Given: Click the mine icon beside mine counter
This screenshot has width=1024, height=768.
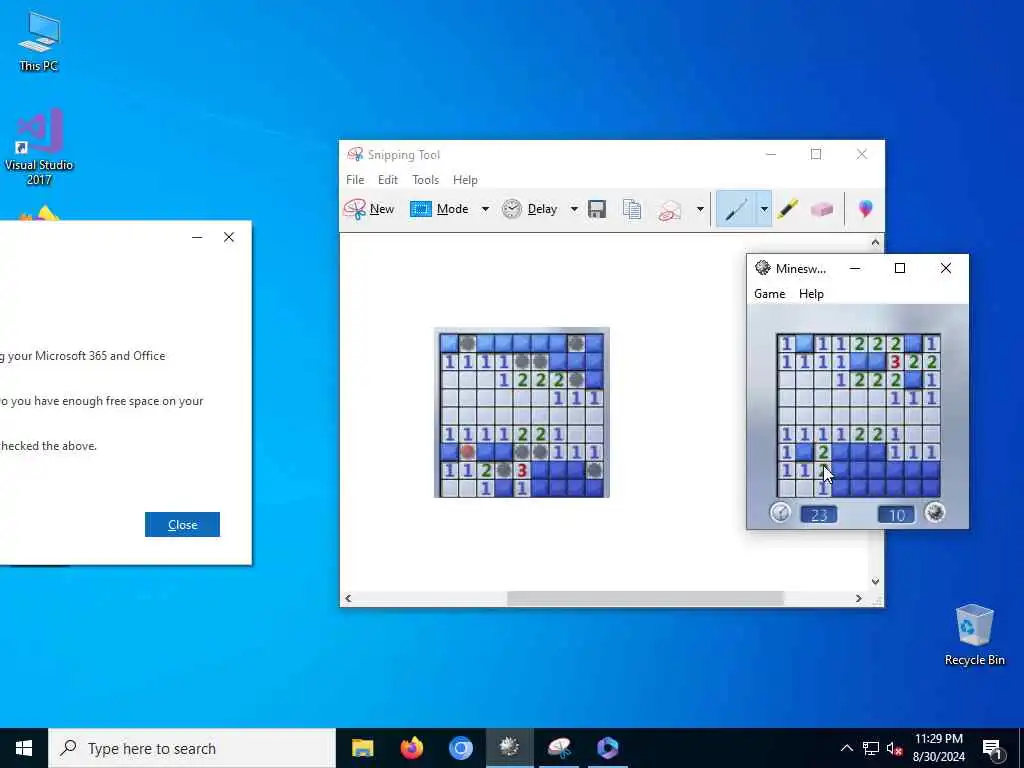Looking at the screenshot, I should (935, 513).
